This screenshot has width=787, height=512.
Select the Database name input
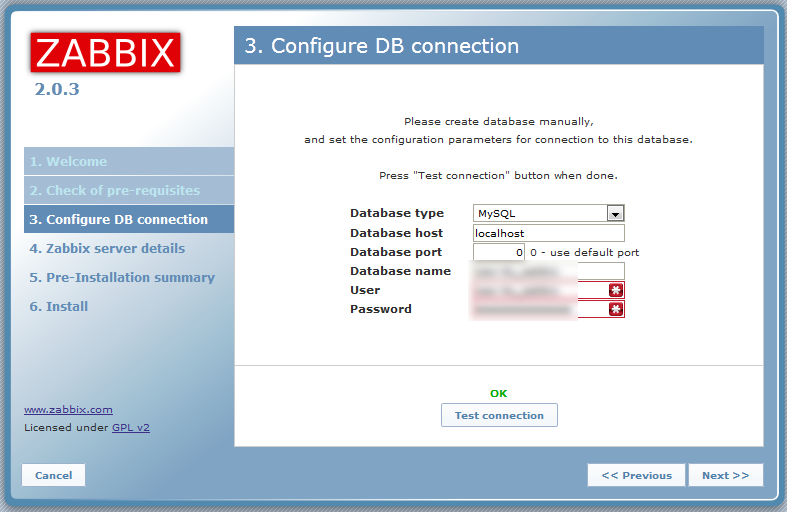(548, 271)
